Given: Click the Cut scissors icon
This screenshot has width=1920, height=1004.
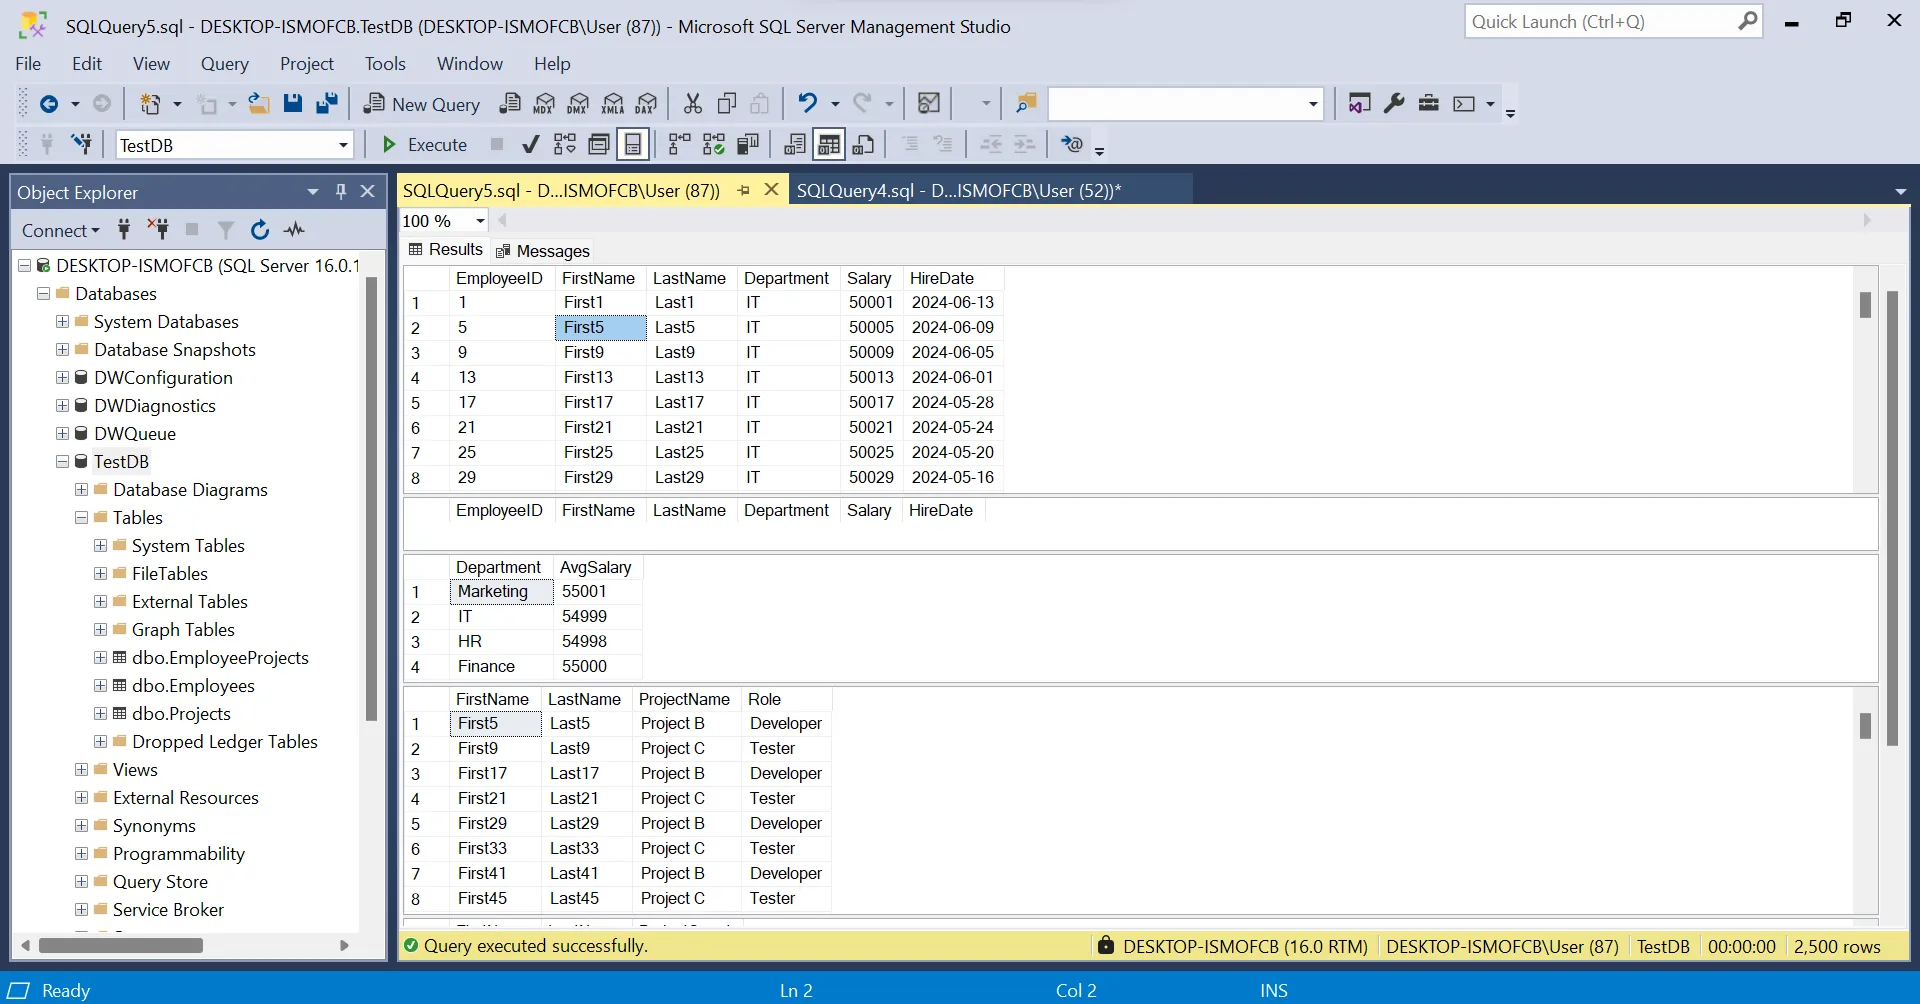Looking at the screenshot, I should [692, 104].
